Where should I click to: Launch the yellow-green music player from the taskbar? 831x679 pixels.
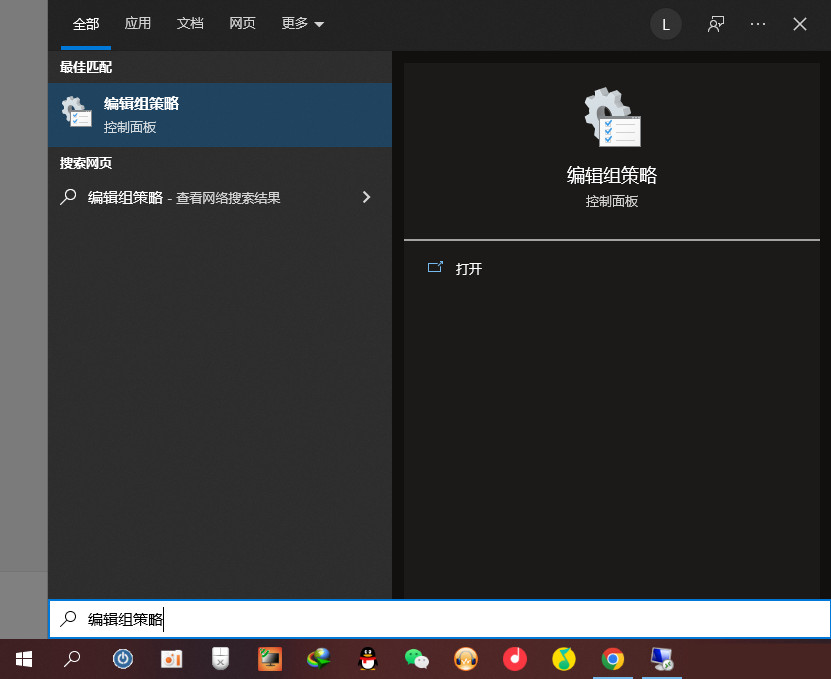coord(564,659)
